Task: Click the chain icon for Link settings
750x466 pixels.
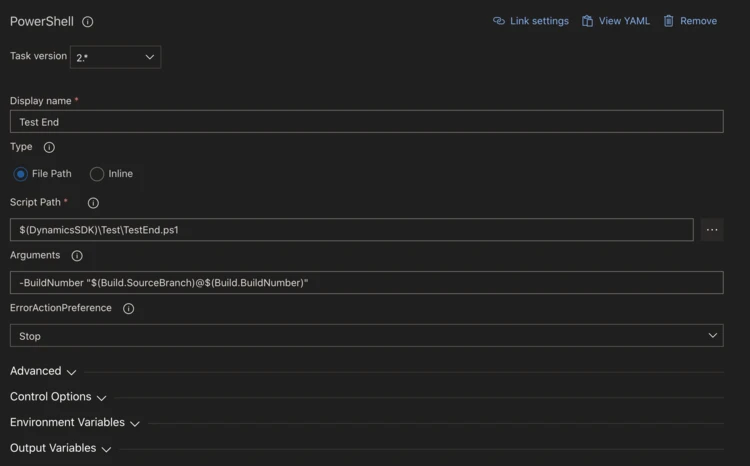Action: pos(499,21)
